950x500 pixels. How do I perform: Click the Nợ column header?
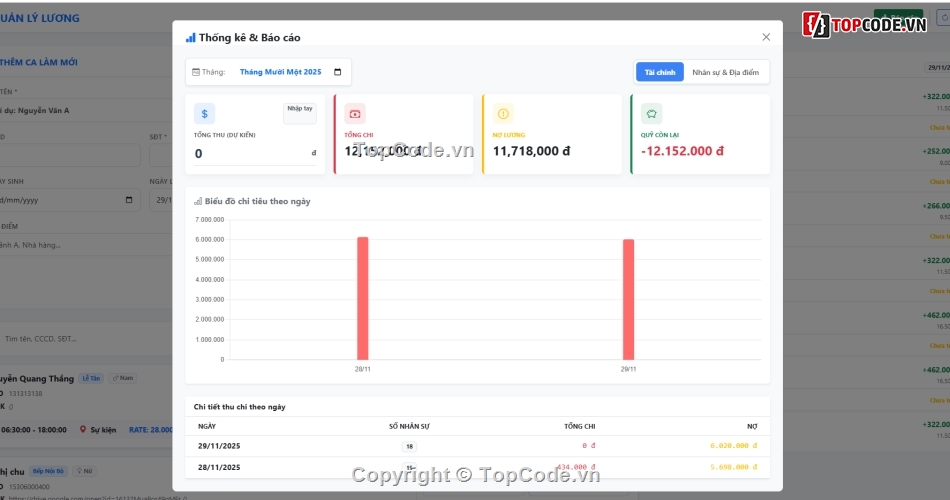[751, 426]
